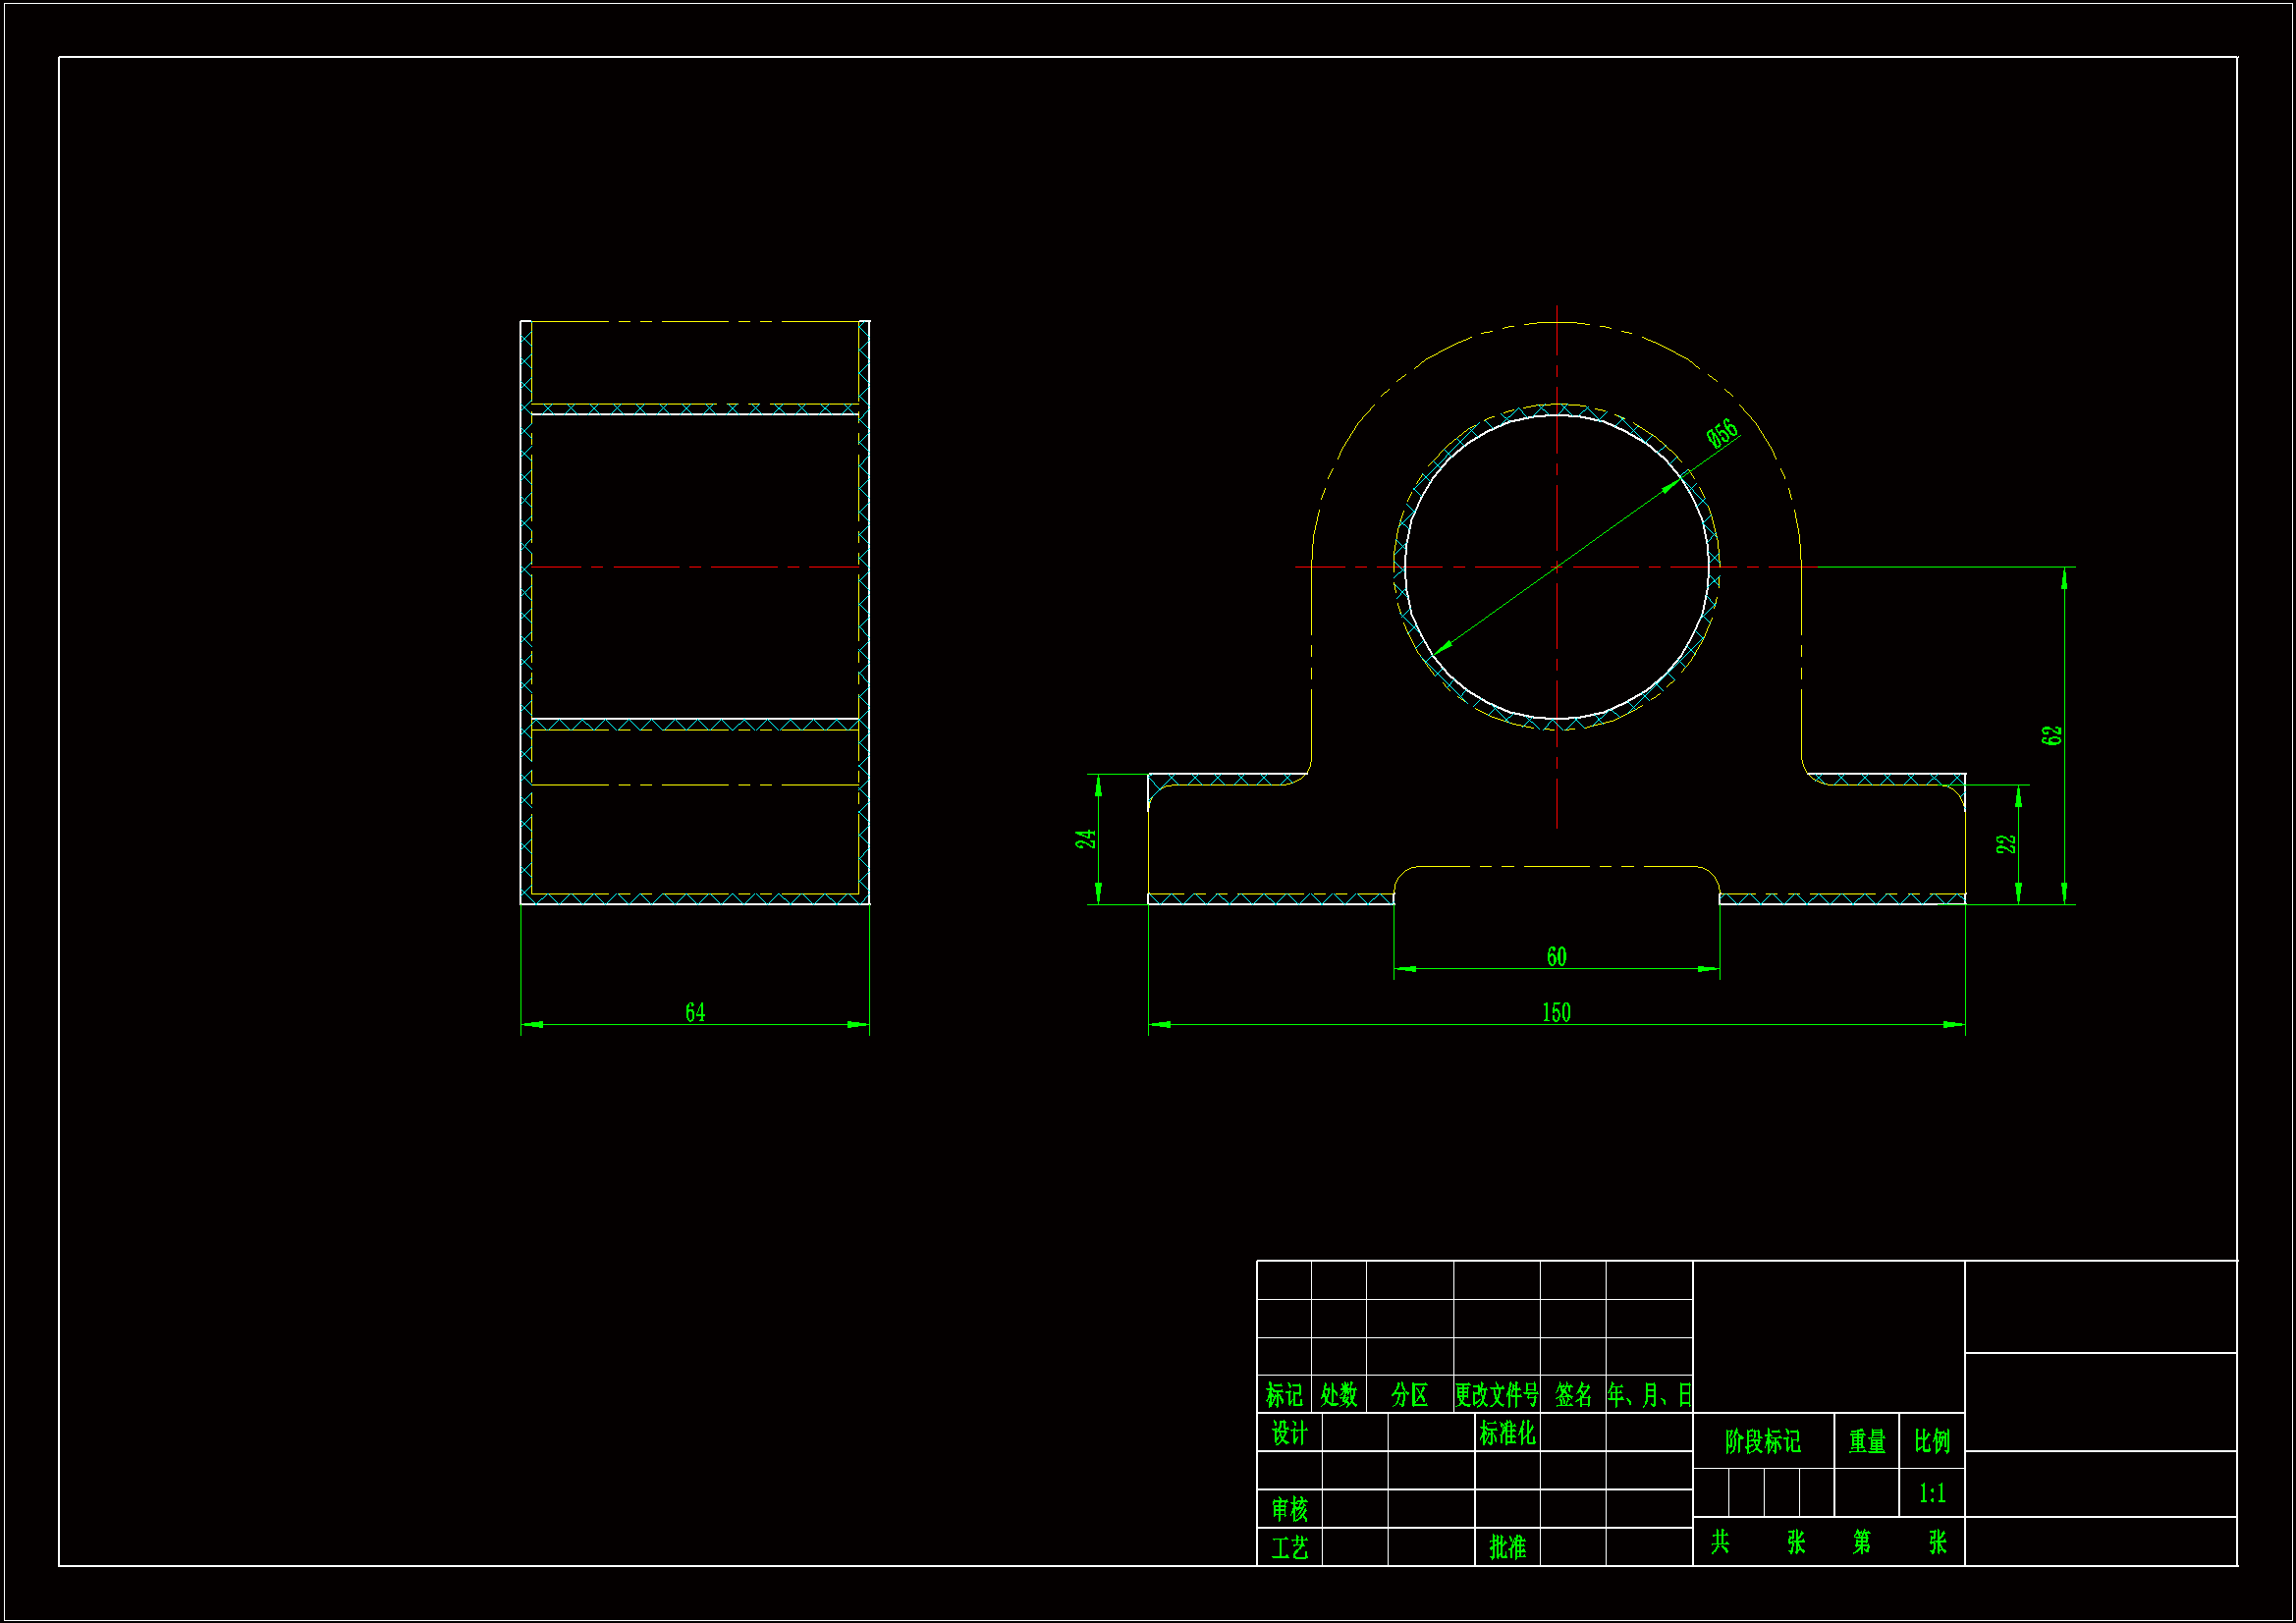Click the 标准化 title block label
Viewport: 2296px width, 1623px height.
[1507, 1433]
